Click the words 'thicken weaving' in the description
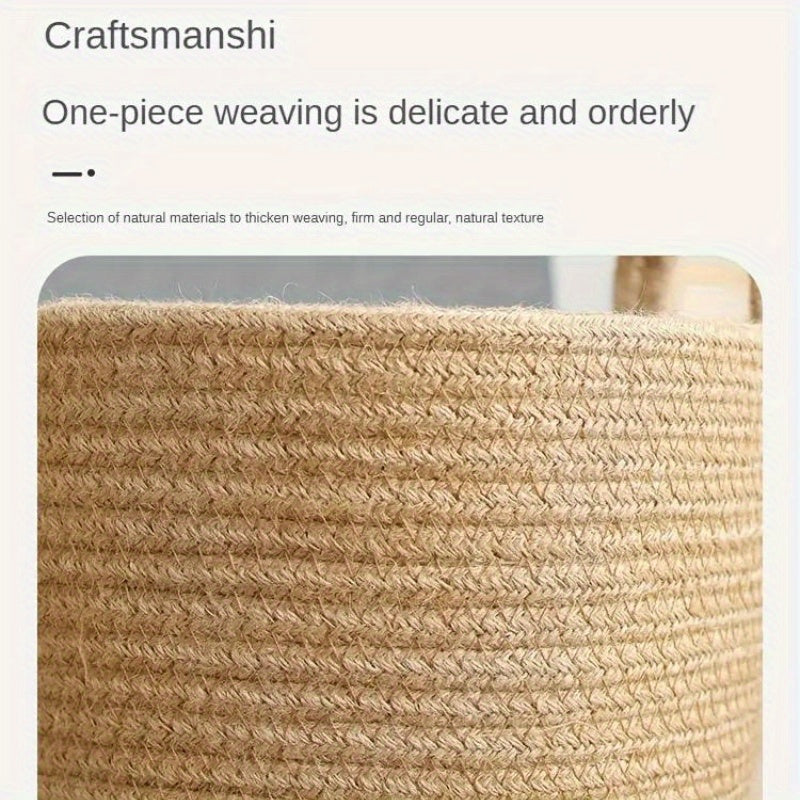The height and width of the screenshot is (800, 800). click(294, 218)
